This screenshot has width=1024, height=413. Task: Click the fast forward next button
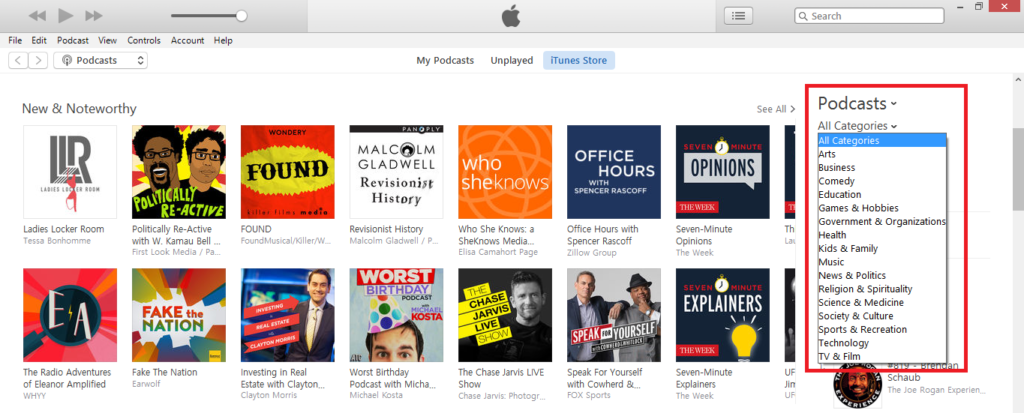[94, 15]
